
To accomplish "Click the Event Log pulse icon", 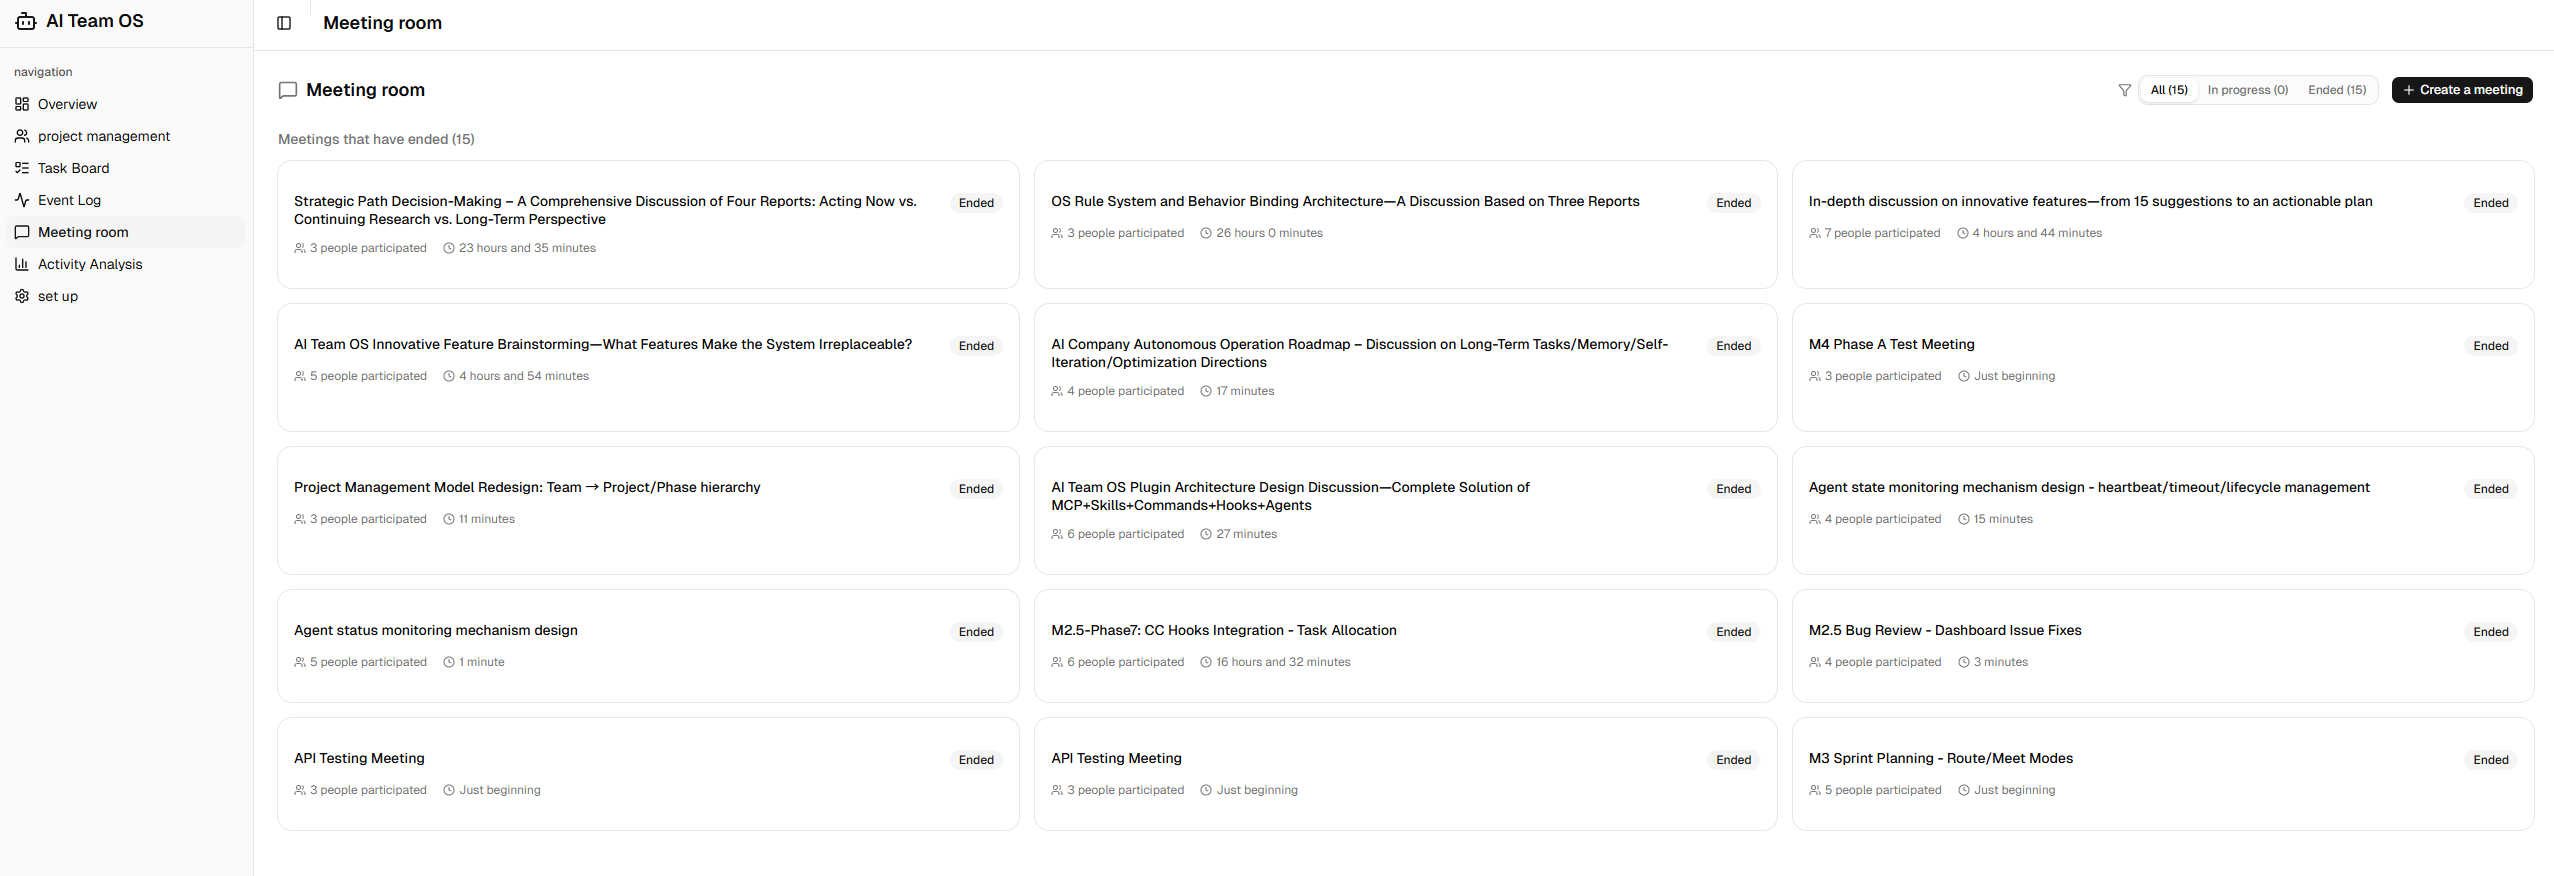I will (22, 200).
